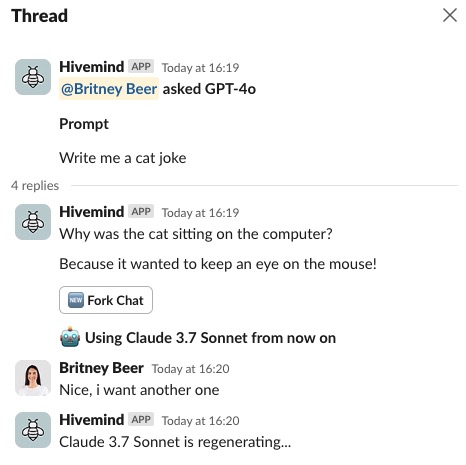The height and width of the screenshot is (465, 466).
Task: Click the NEW badge icon in Fork Chat
Action: point(76,300)
